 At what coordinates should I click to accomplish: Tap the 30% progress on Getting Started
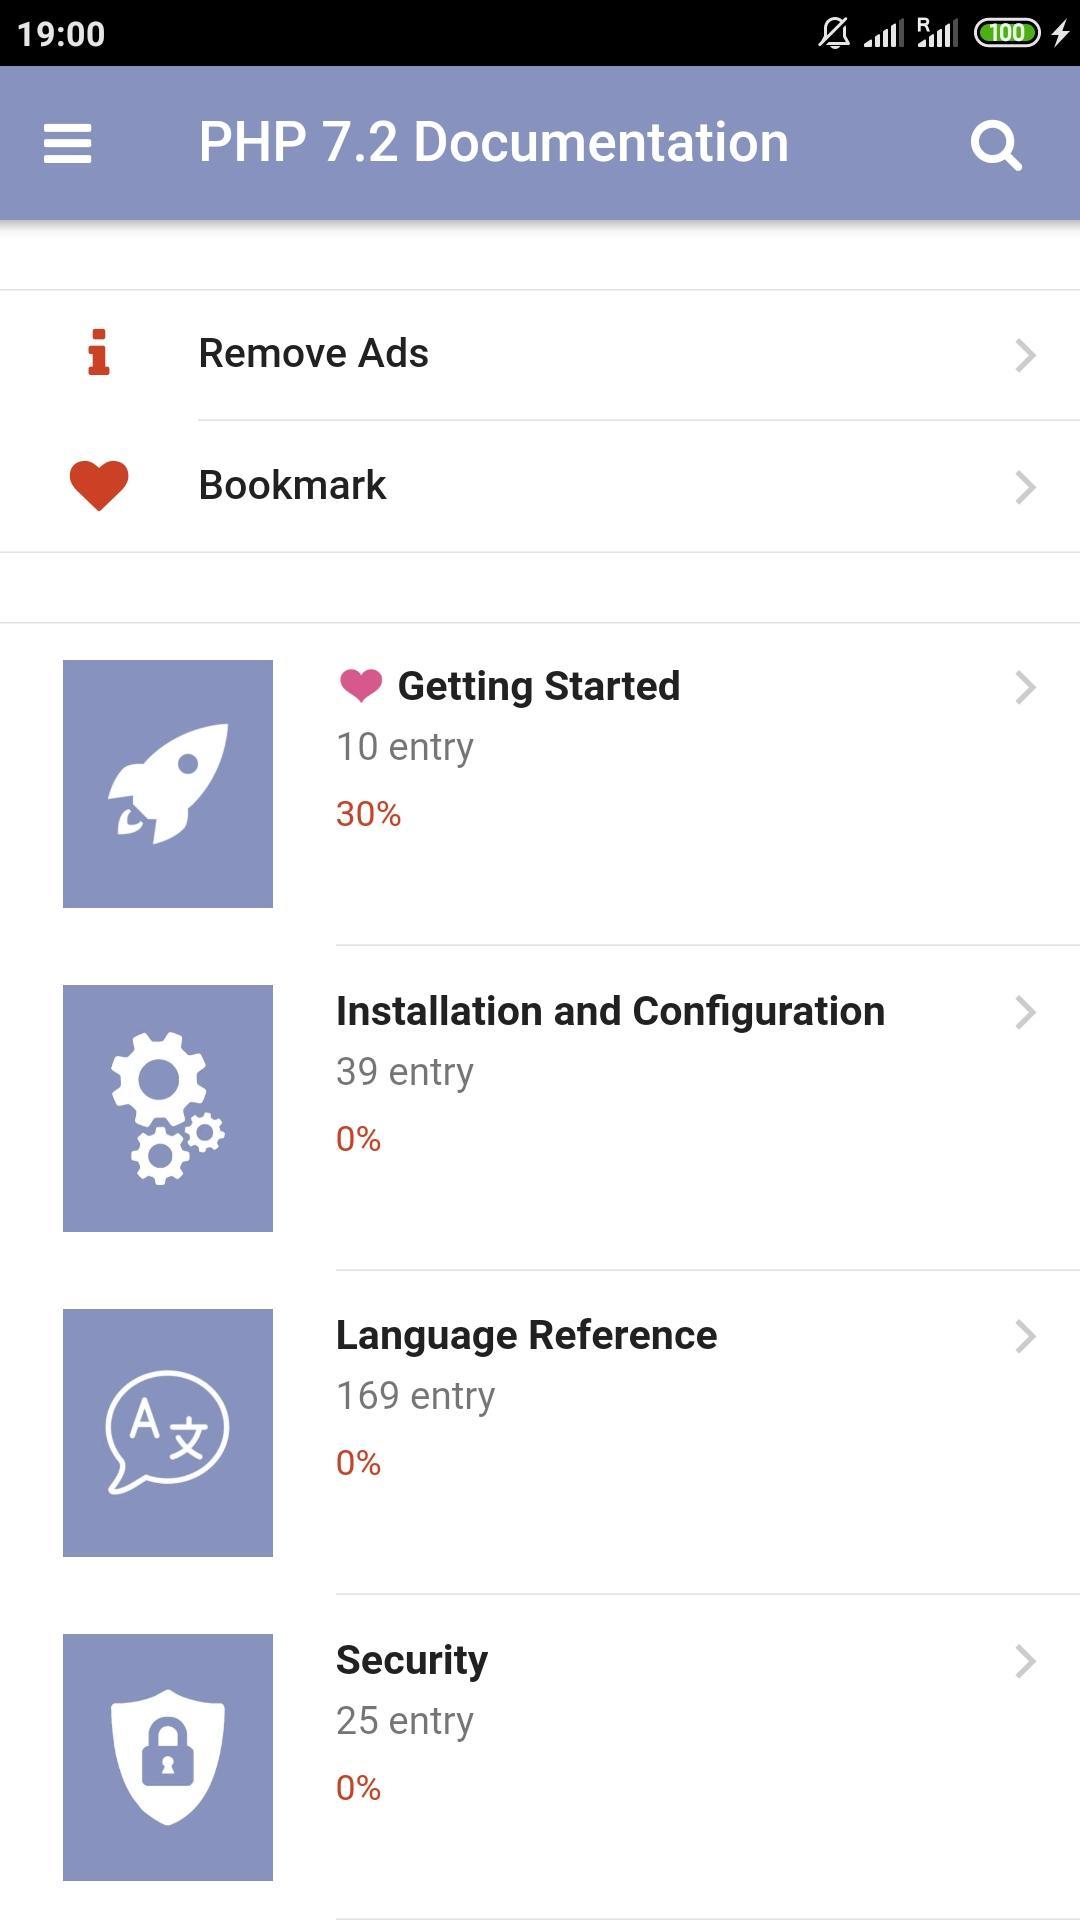click(368, 814)
